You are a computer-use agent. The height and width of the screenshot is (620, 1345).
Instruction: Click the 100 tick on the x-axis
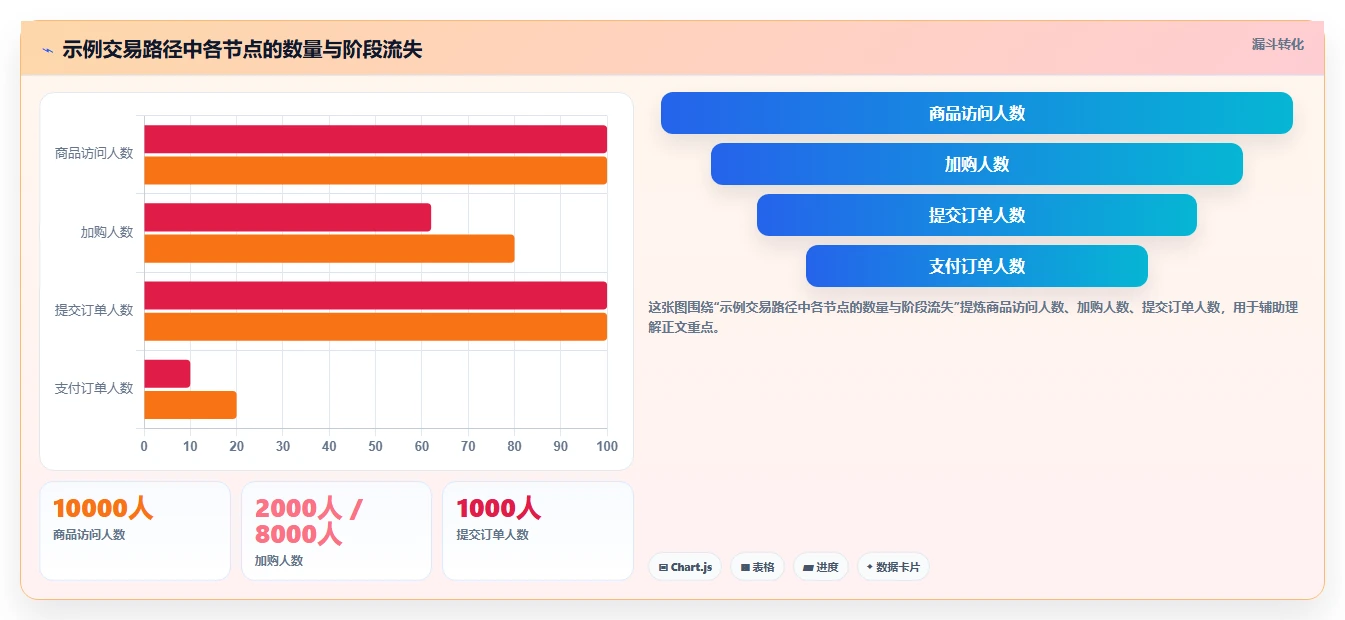[x=606, y=446]
